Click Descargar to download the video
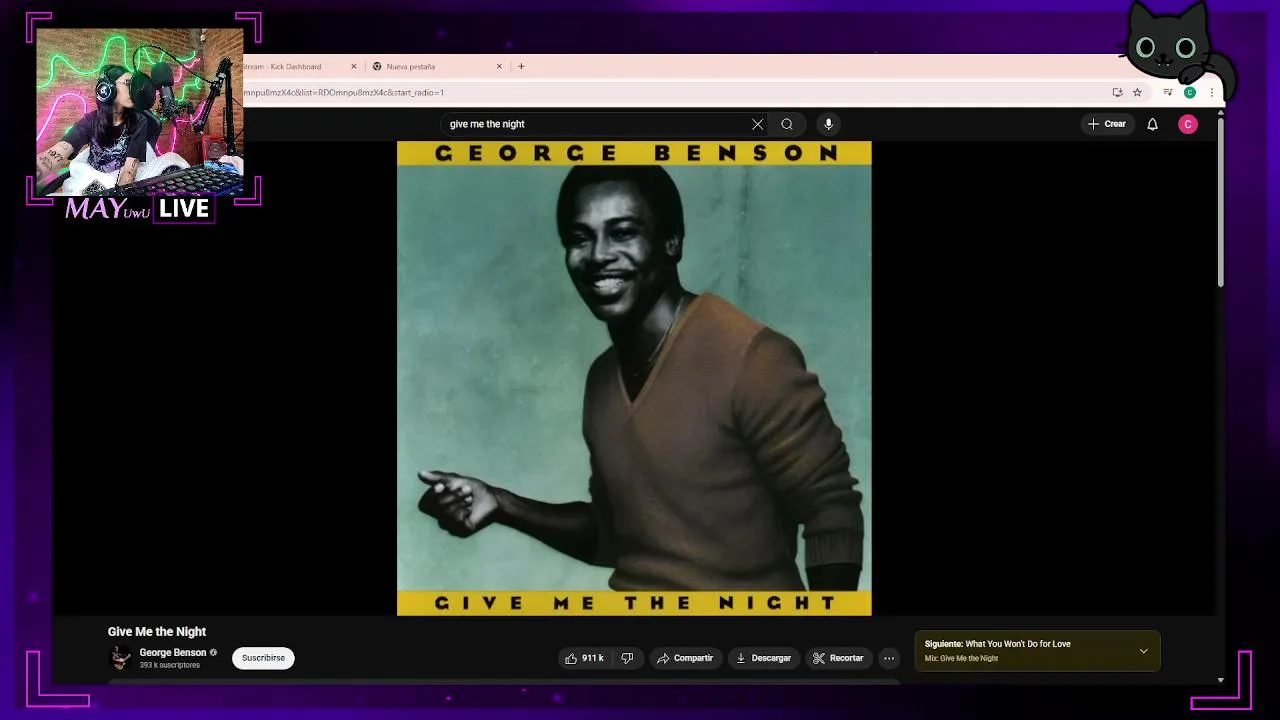1280x720 pixels. click(763, 658)
